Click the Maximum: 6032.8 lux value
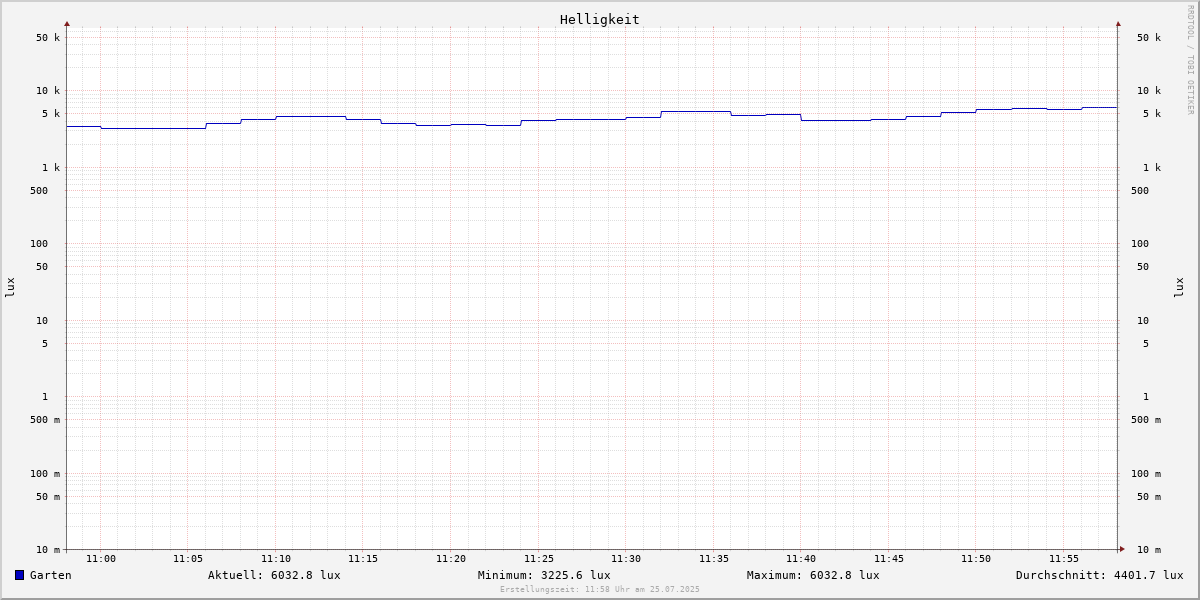The image size is (1200, 600). [813, 575]
